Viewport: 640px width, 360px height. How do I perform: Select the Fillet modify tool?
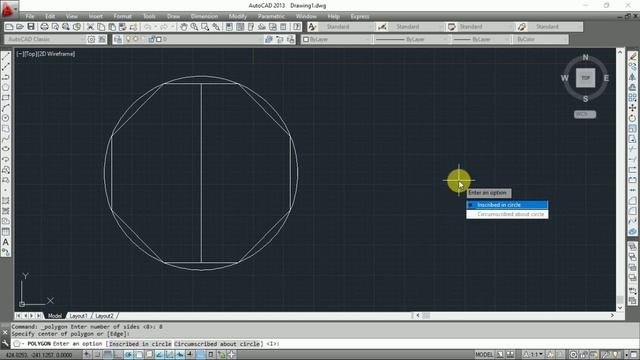click(x=632, y=211)
